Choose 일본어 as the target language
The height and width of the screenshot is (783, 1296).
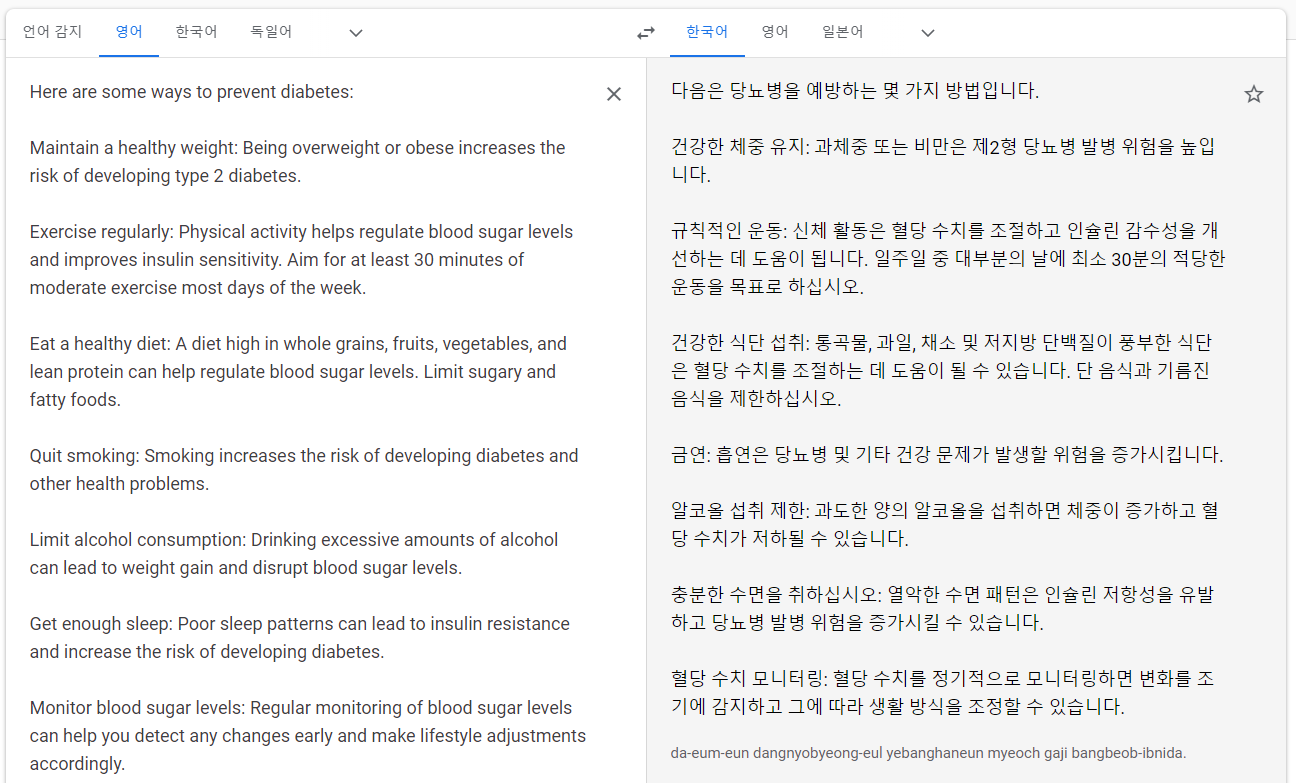click(843, 32)
